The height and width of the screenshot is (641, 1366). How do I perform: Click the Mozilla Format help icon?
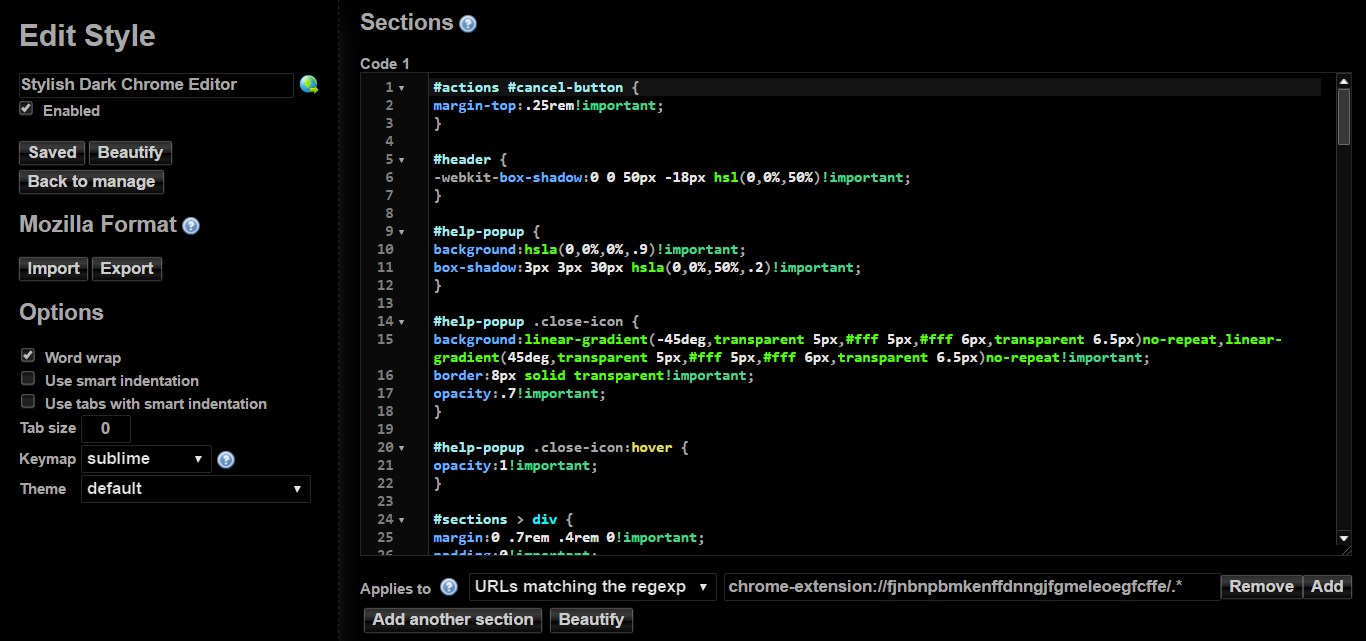190,224
